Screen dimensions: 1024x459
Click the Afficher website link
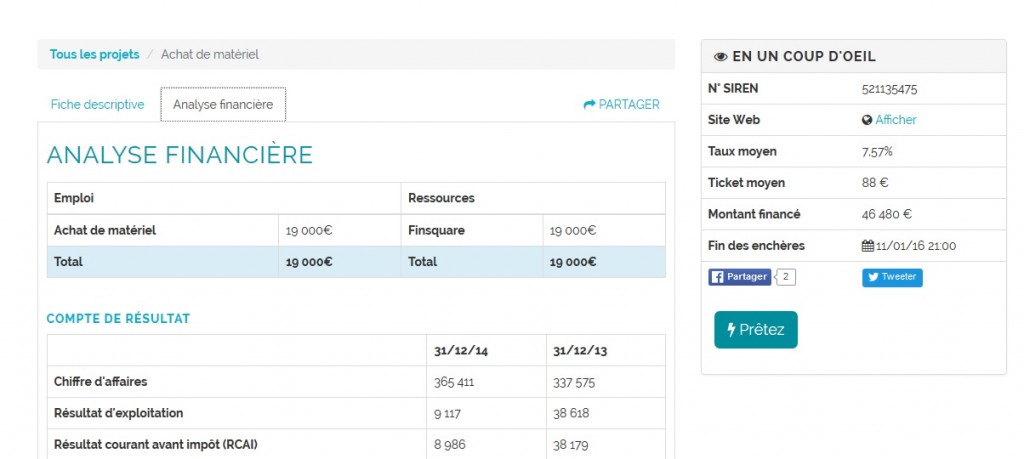pos(896,120)
